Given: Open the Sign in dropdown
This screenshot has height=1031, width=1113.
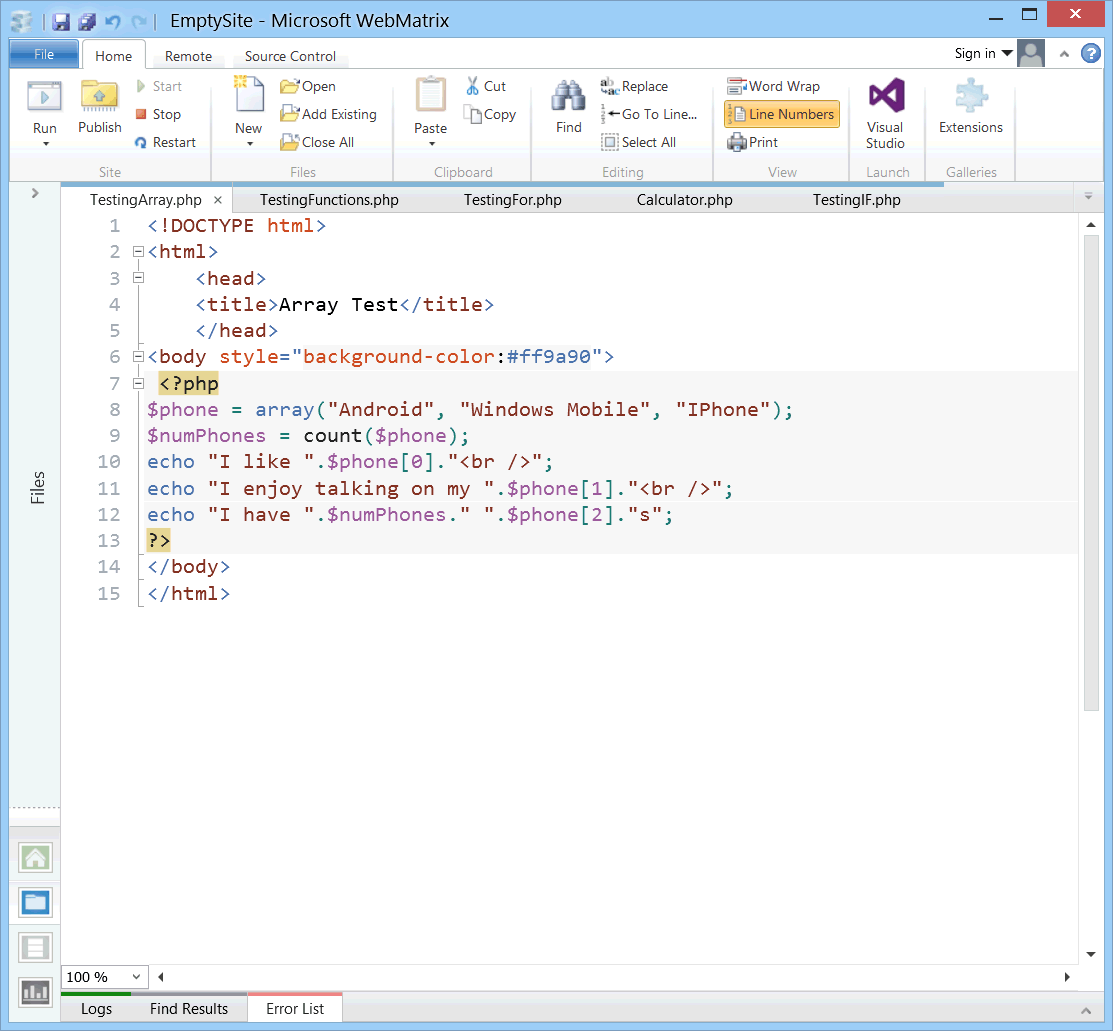Looking at the screenshot, I should click(x=984, y=53).
